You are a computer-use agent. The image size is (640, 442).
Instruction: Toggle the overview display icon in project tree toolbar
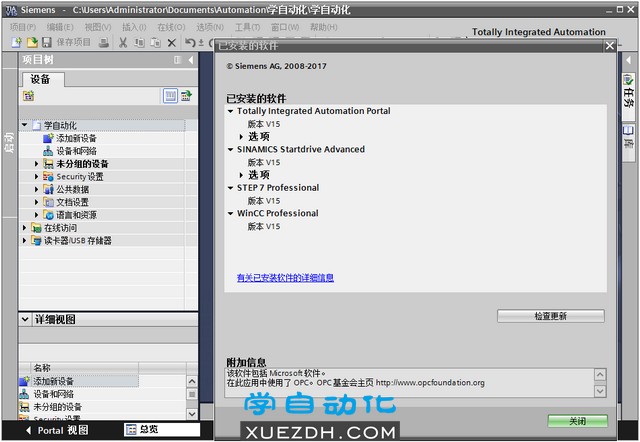(171, 96)
